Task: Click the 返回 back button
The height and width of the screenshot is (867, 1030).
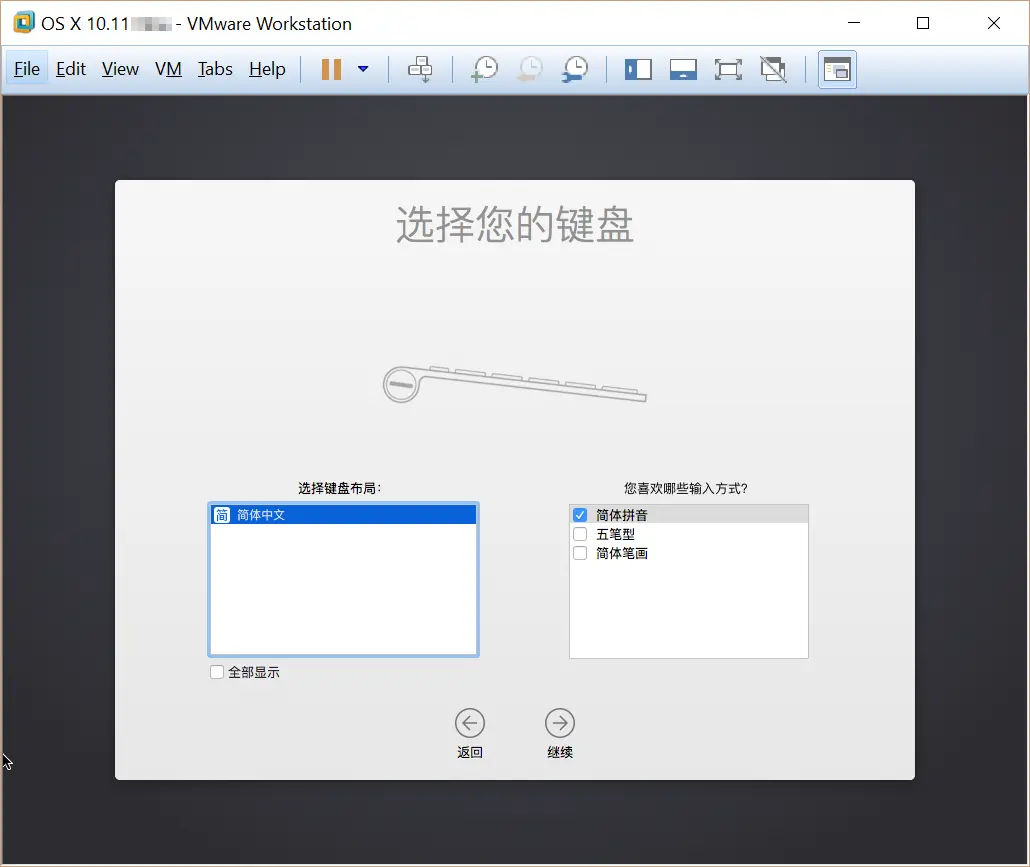Action: tap(470, 722)
